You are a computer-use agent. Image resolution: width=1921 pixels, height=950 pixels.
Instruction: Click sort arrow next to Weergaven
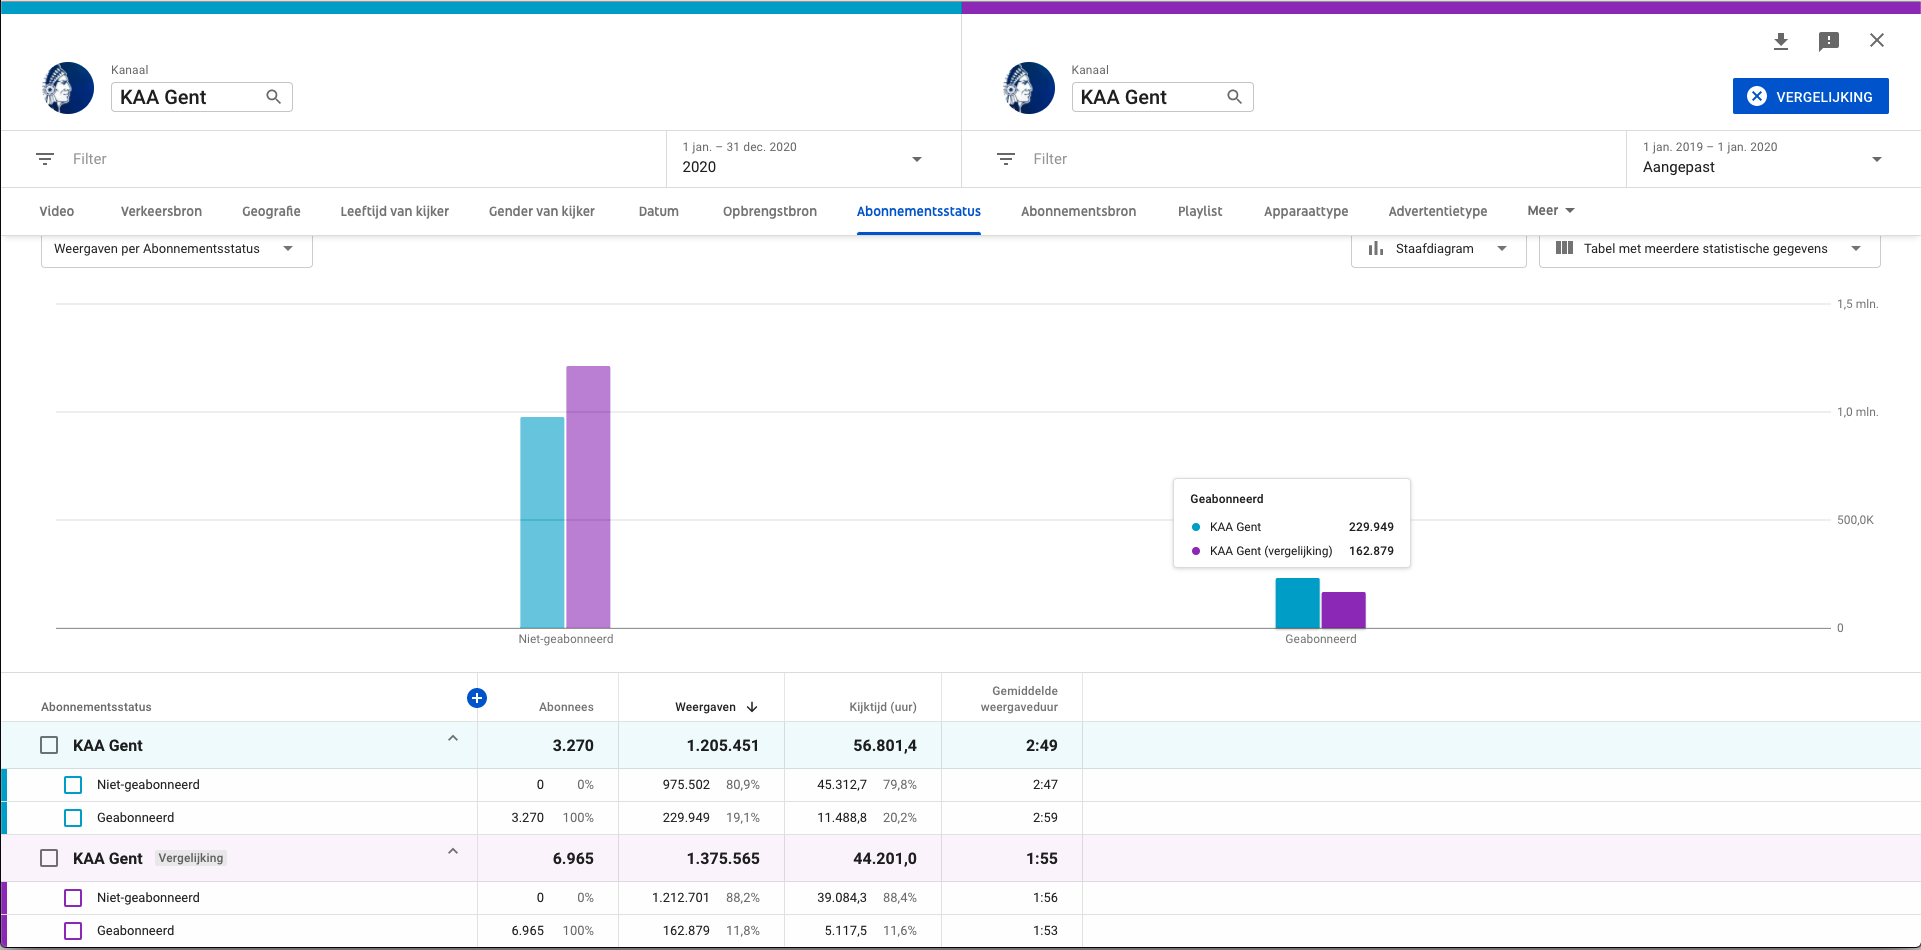click(x=752, y=707)
